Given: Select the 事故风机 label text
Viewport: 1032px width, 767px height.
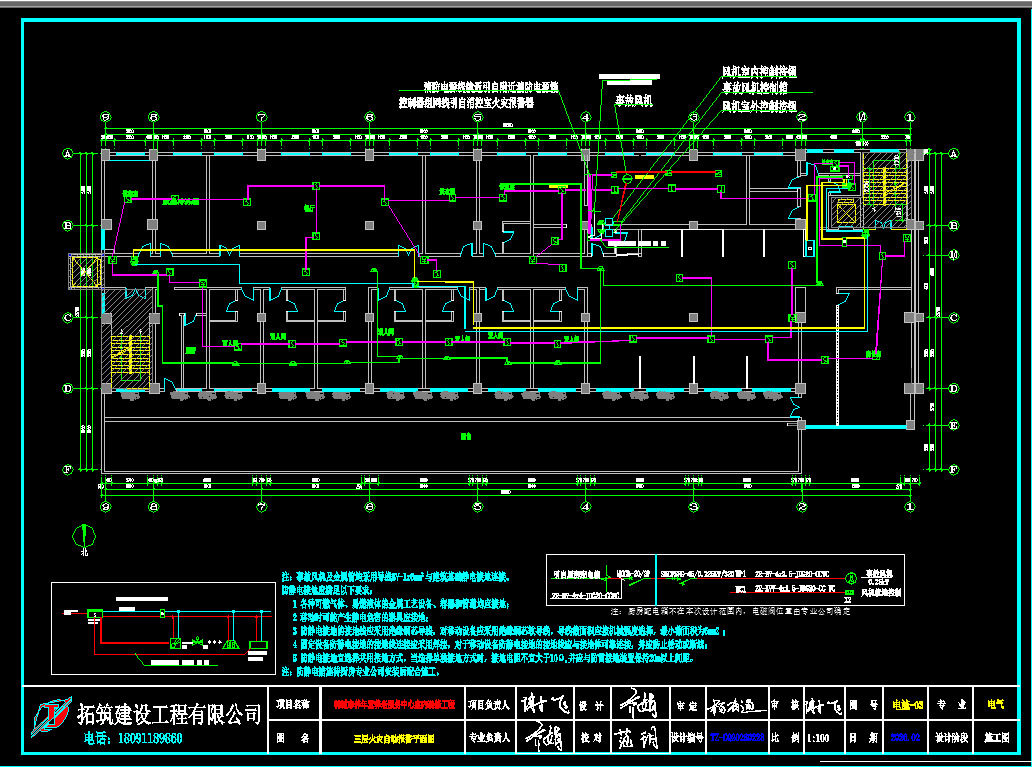Looking at the screenshot, I should 633,101.
